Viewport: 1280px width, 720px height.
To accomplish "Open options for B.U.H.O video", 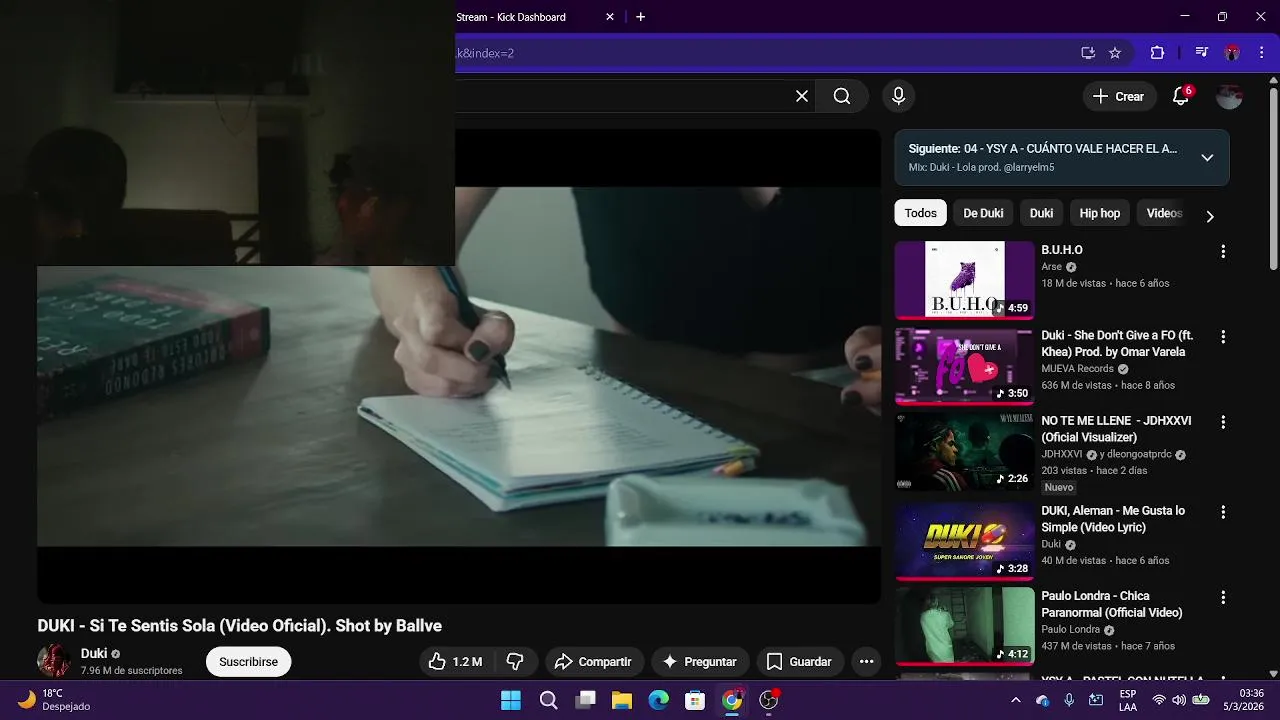I will tap(1222, 252).
